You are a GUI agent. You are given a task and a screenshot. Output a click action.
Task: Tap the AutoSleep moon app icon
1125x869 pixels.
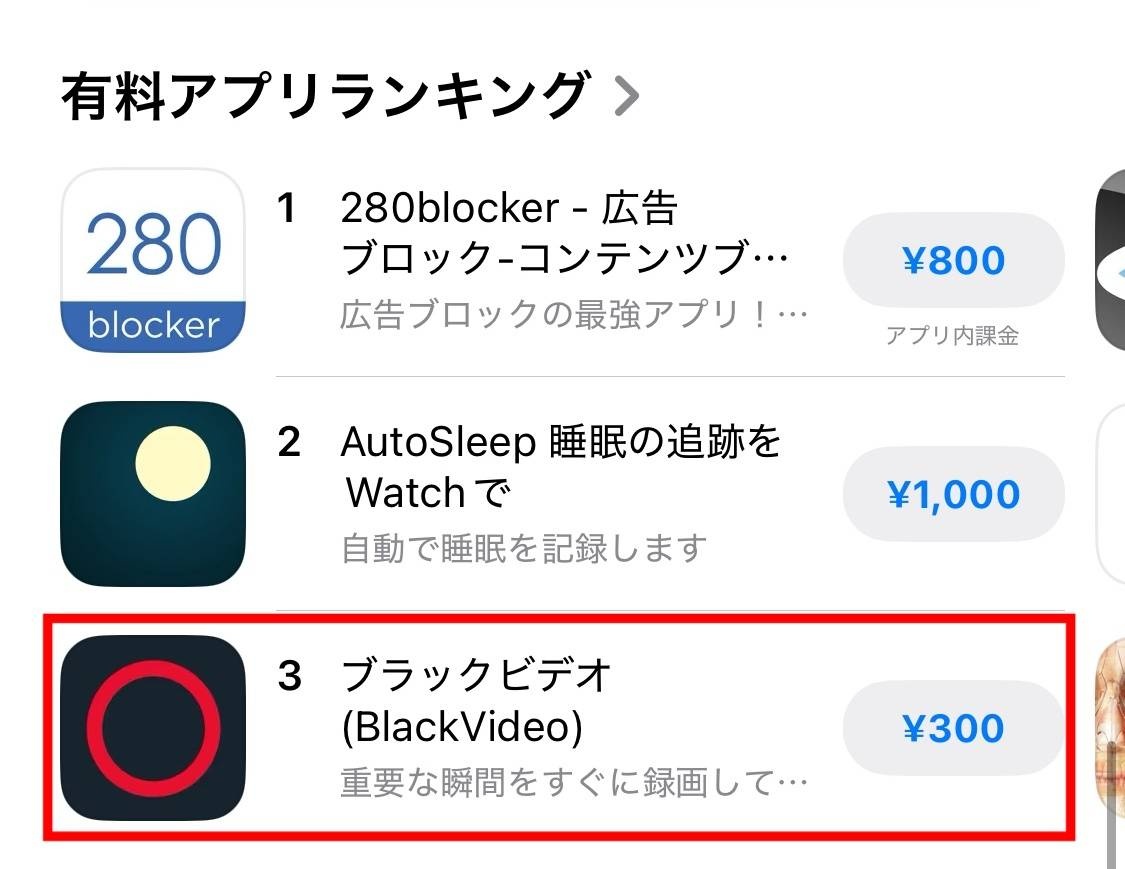point(153,494)
